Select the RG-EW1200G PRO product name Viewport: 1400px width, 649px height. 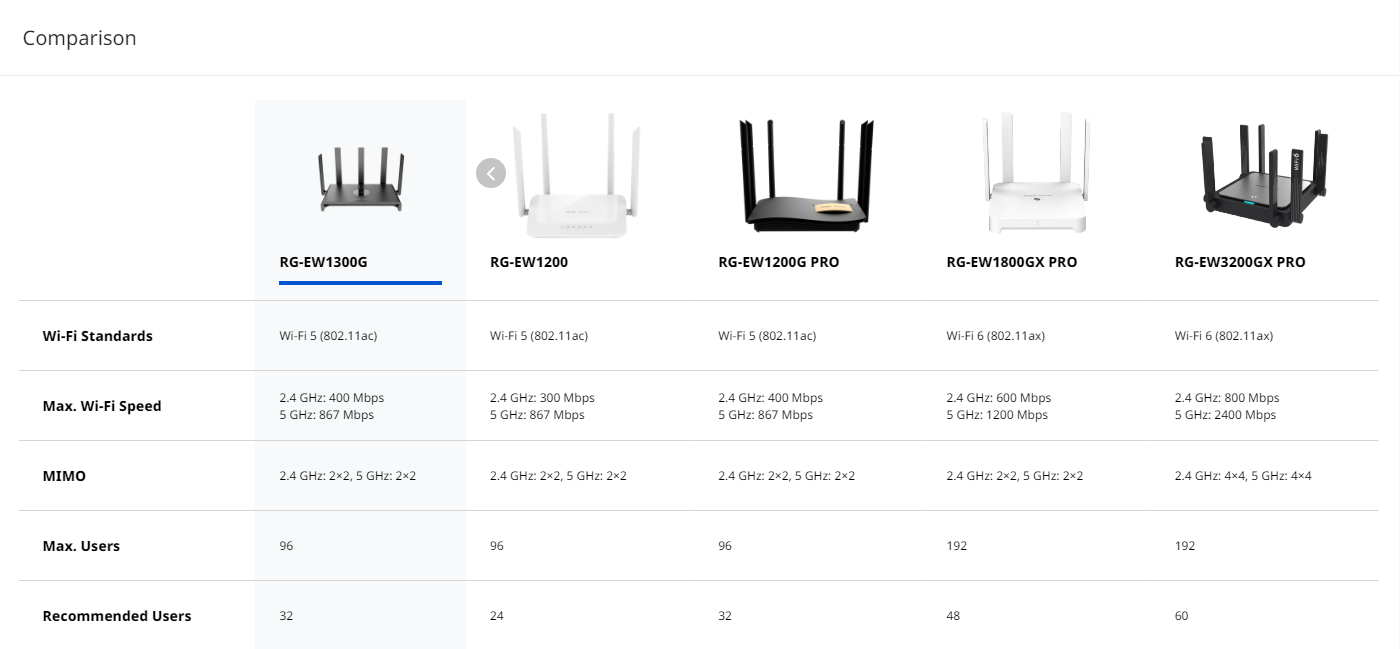click(x=779, y=262)
